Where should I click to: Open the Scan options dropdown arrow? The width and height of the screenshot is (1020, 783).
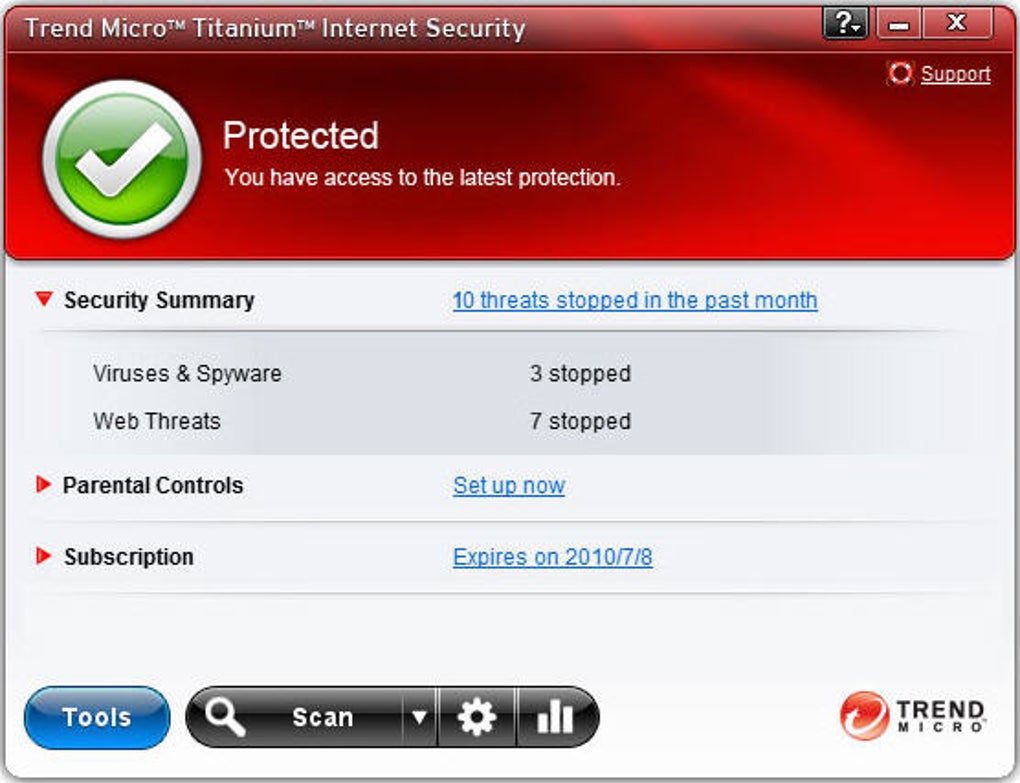(x=420, y=716)
